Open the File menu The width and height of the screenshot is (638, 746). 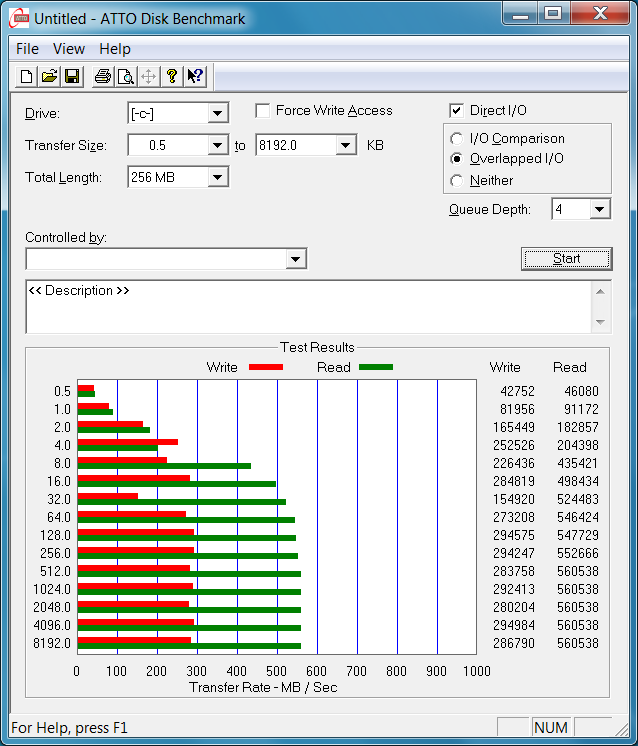[x=27, y=49]
